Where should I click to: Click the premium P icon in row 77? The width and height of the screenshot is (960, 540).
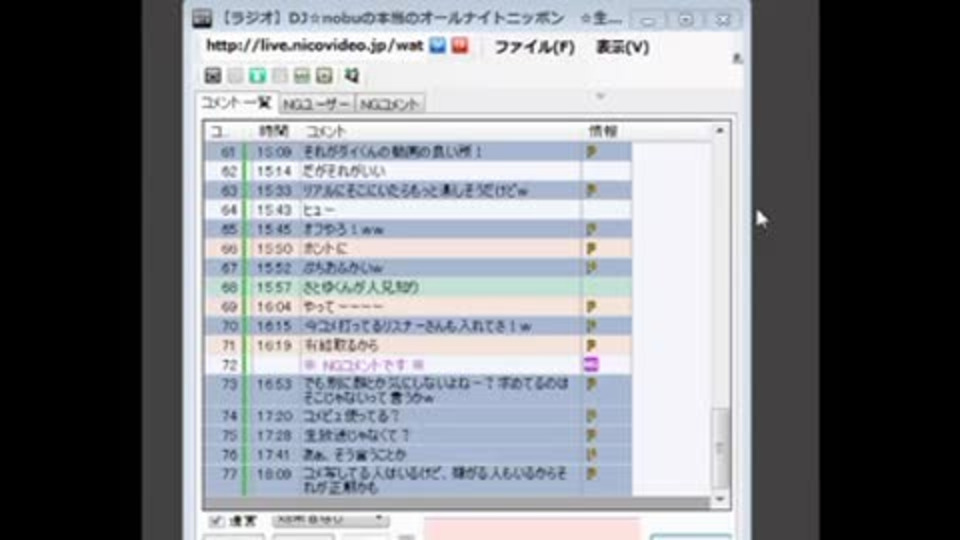(591, 474)
